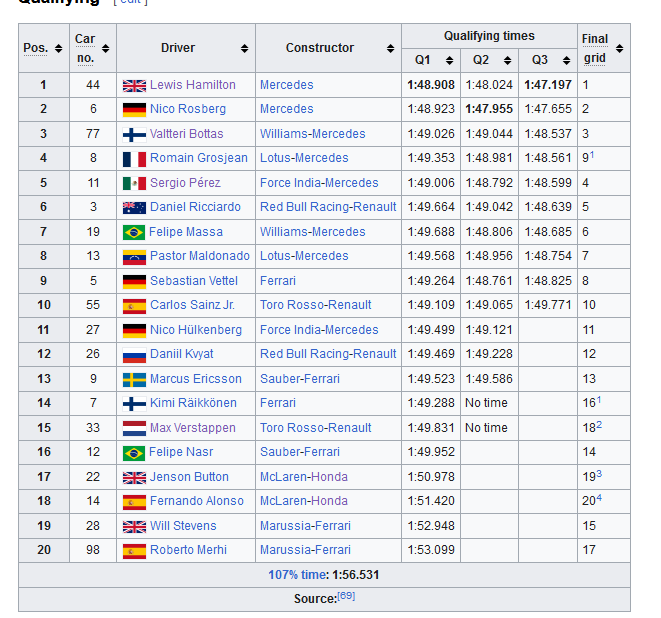This screenshot has height=618, width=661.
Task: Sort table by Driver column arrows
Action: (x=245, y=48)
